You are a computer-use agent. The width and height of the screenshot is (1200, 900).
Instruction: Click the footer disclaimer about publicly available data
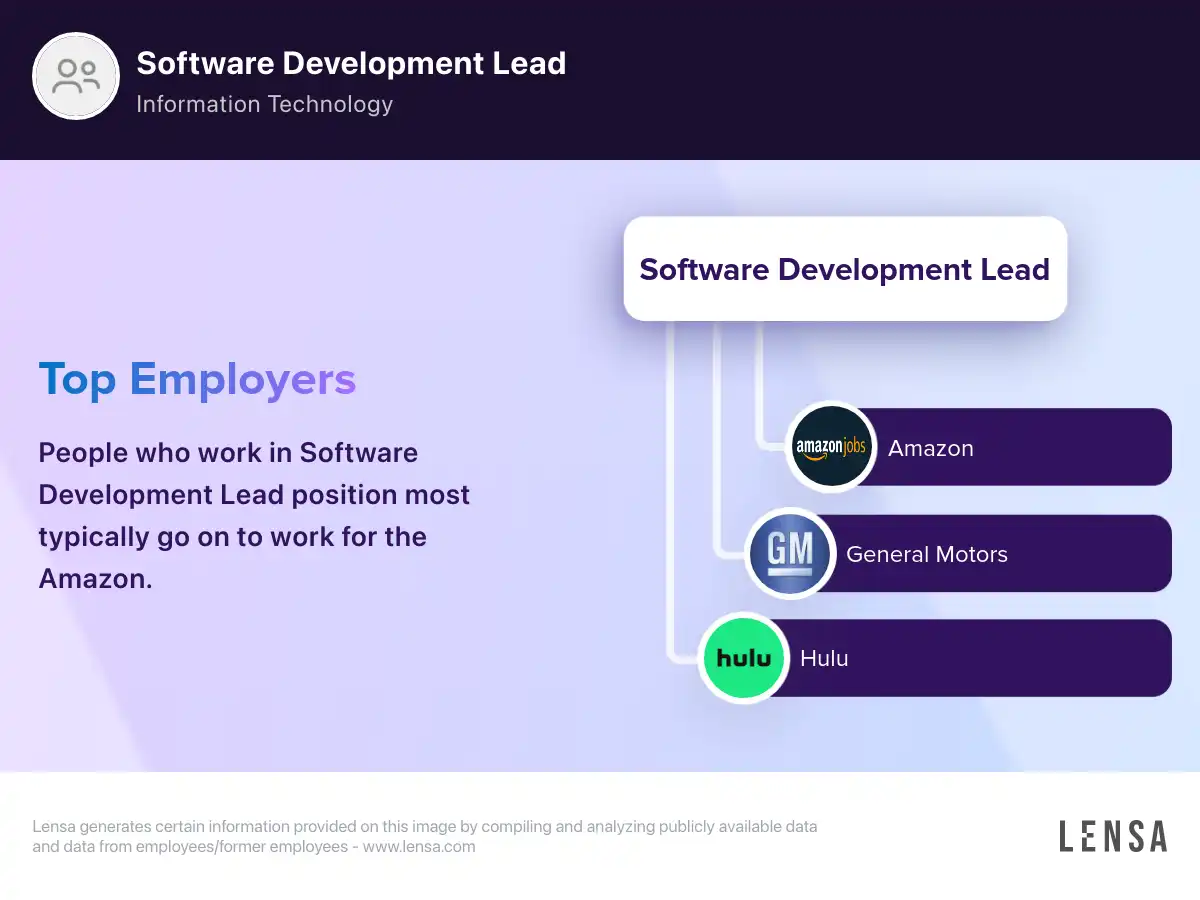point(424,827)
